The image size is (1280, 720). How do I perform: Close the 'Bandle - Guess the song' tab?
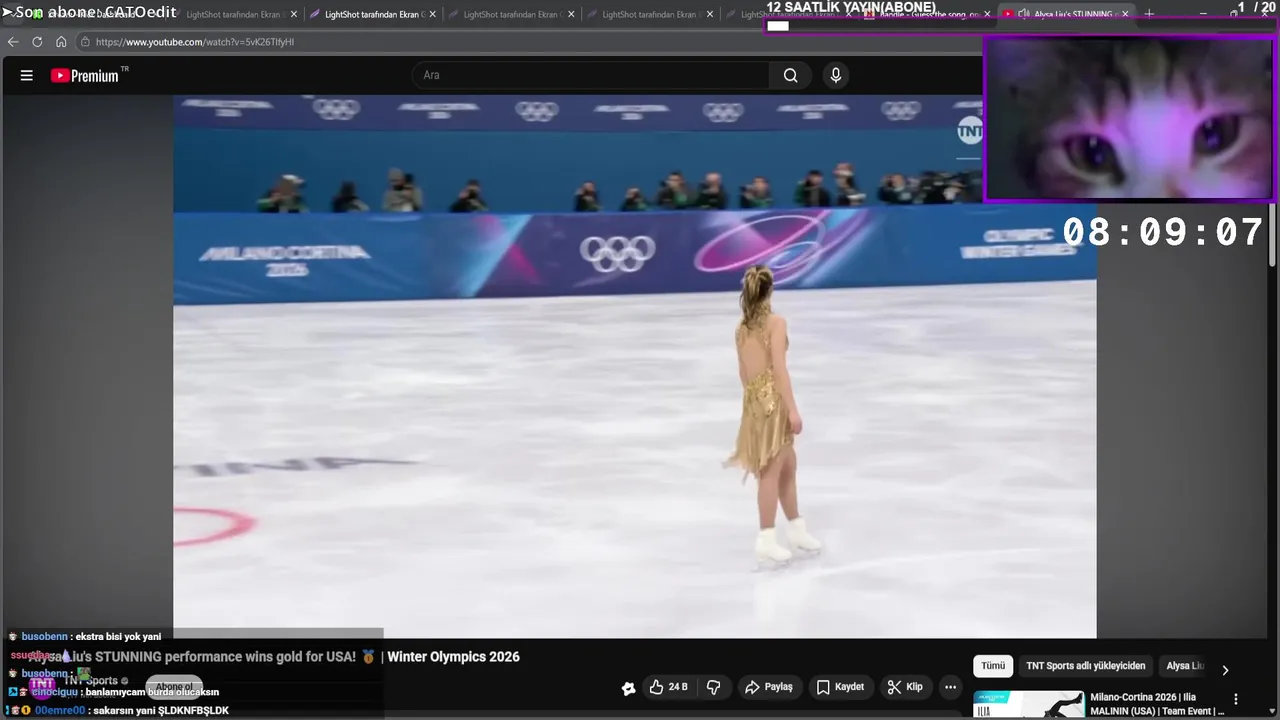tap(988, 15)
